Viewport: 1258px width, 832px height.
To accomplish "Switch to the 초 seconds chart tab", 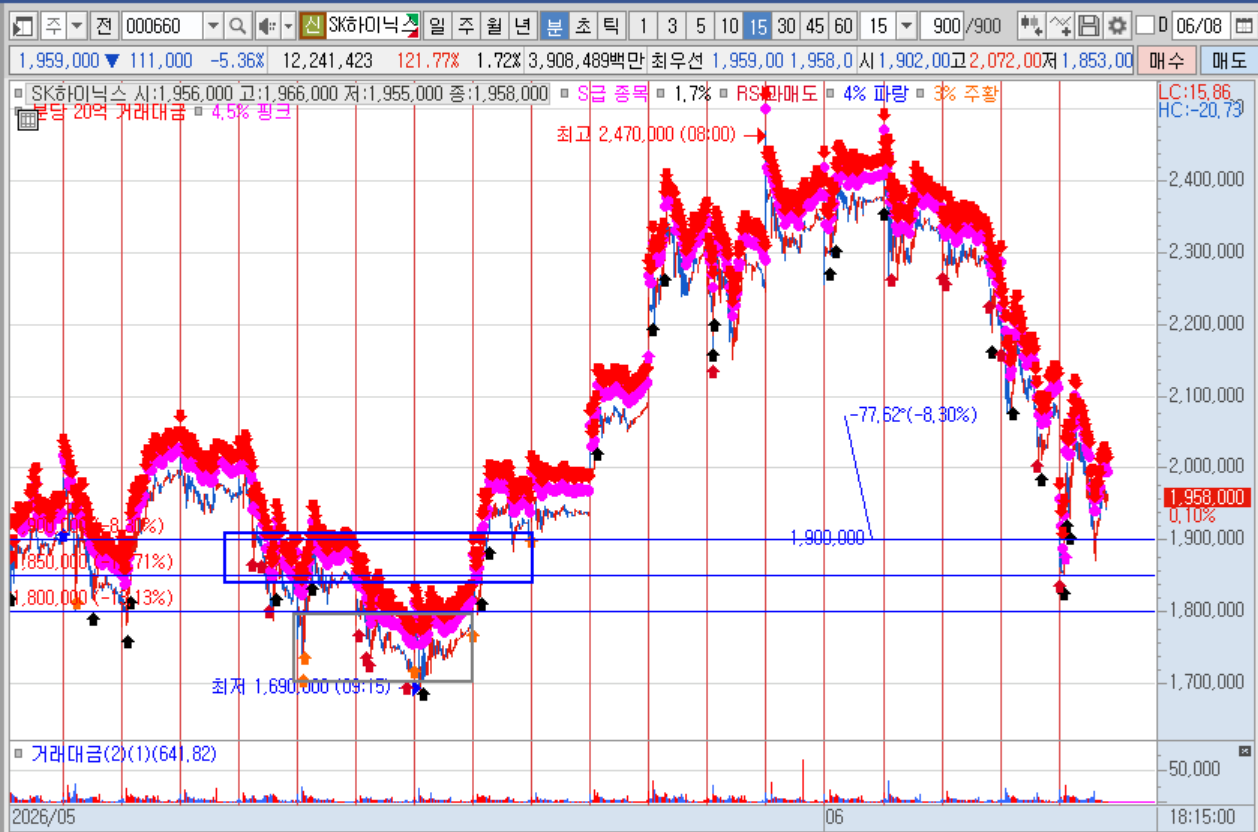I will click(582, 25).
